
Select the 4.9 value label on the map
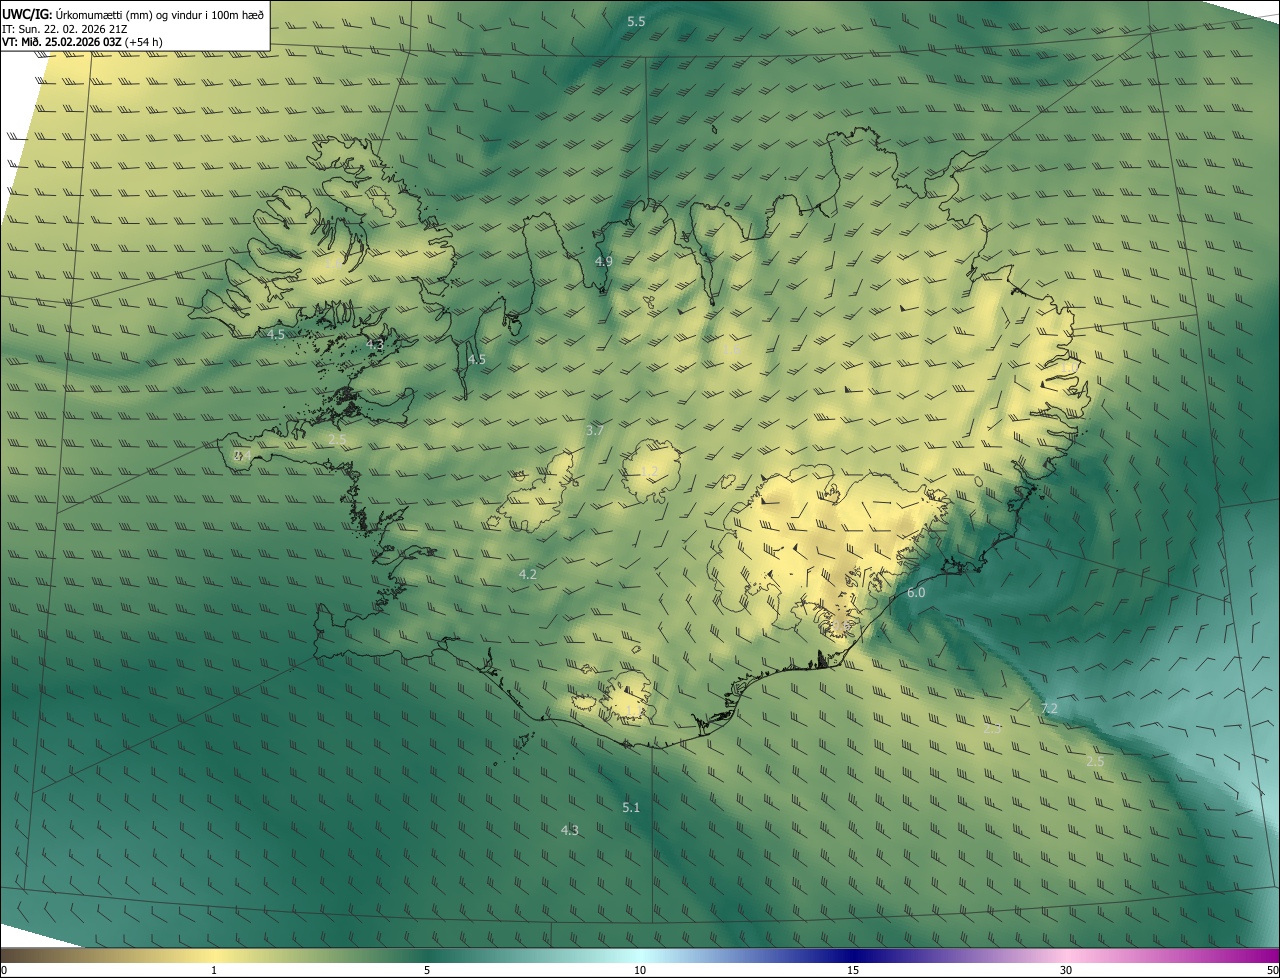[603, 261]
